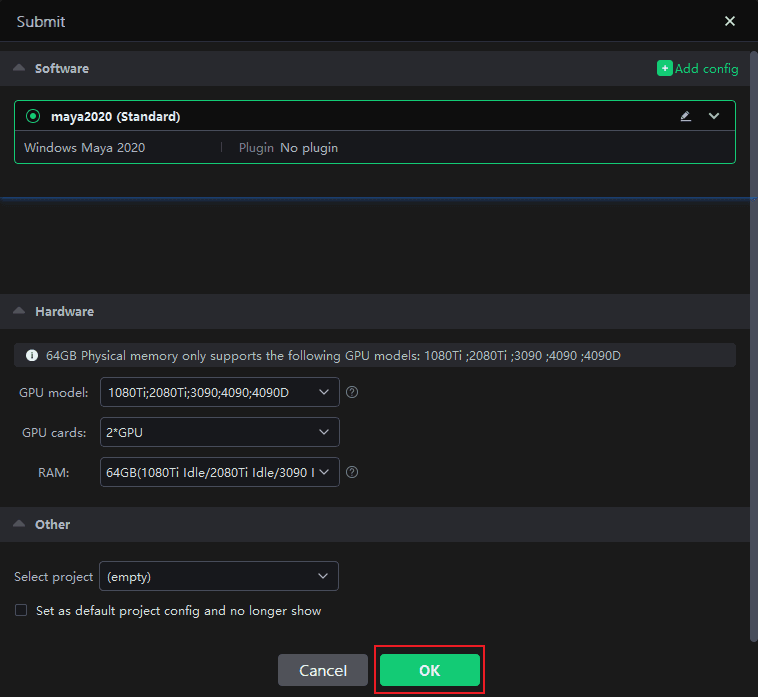
Task: Close the Submit dialog
Action: point(730,21)
